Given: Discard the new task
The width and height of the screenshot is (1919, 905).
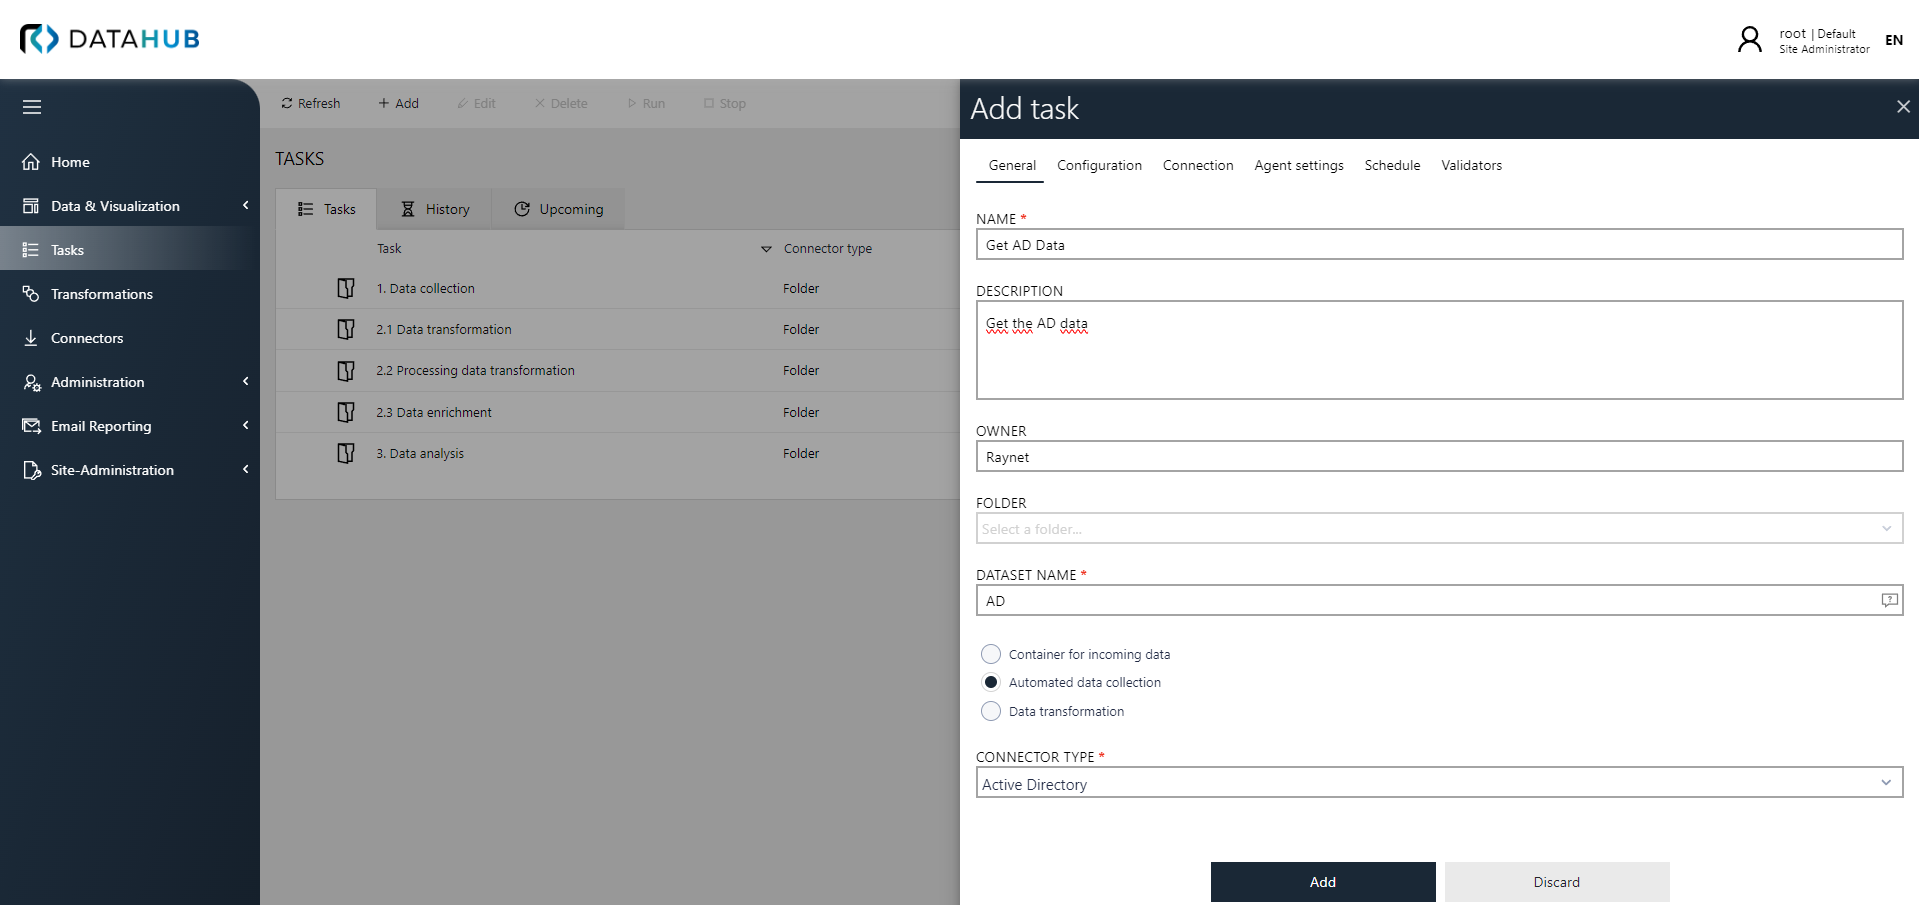Looking at the screenshot, I should pos(1555,881).
